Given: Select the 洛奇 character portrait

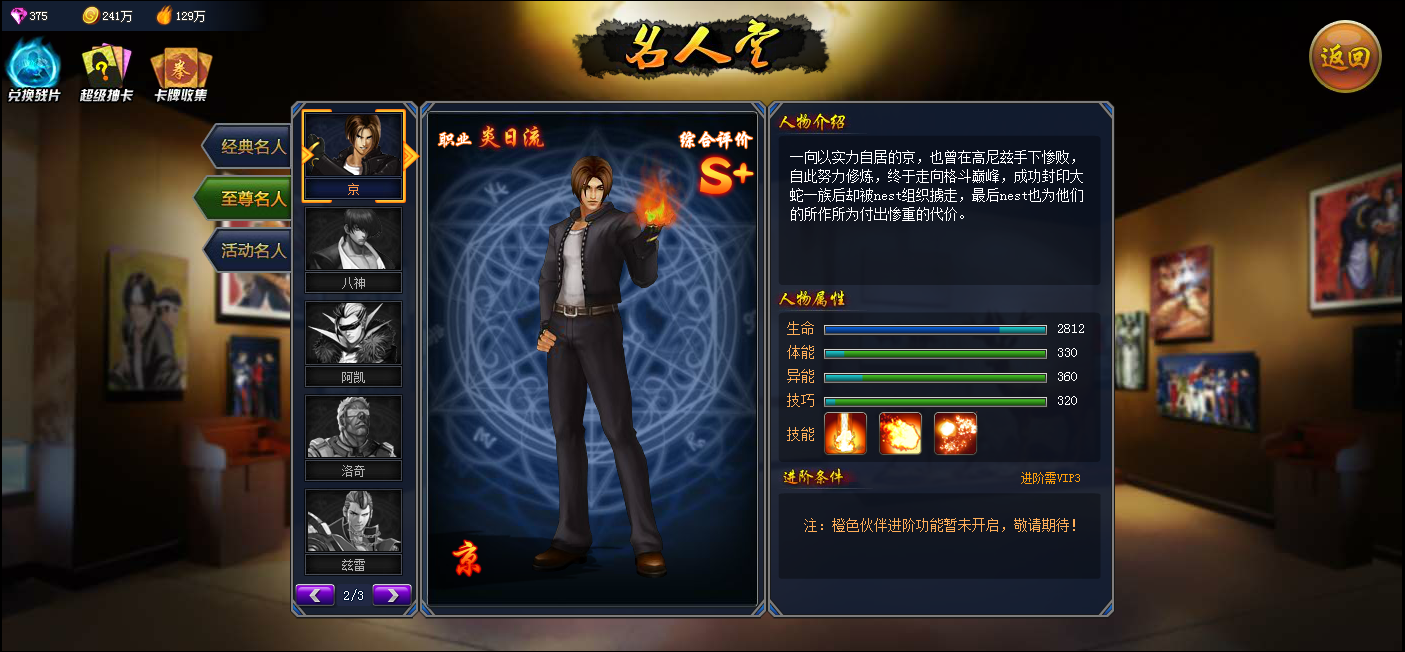Looking at the screenshot, I should (353, 437).
